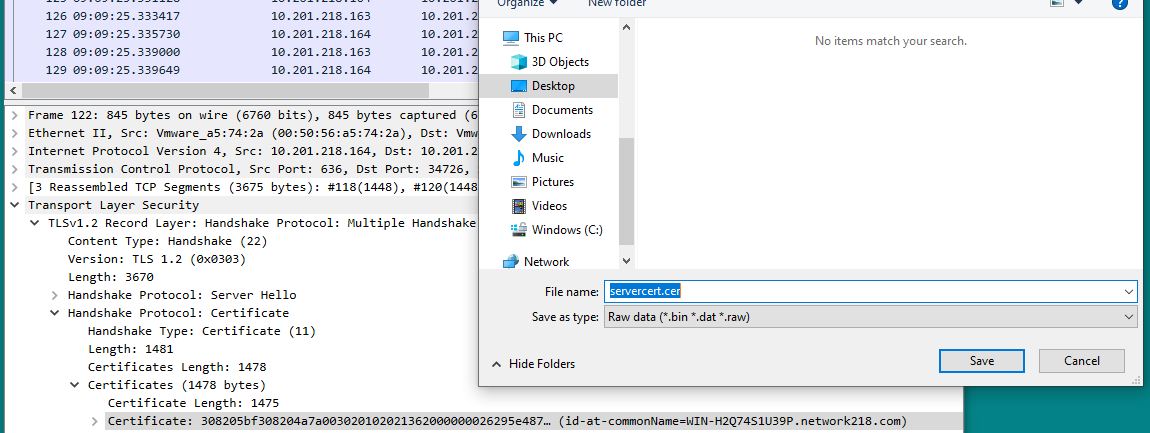Click the Documents page icon
This screenshot has width=1150, height=433.
tap(519, 110)
